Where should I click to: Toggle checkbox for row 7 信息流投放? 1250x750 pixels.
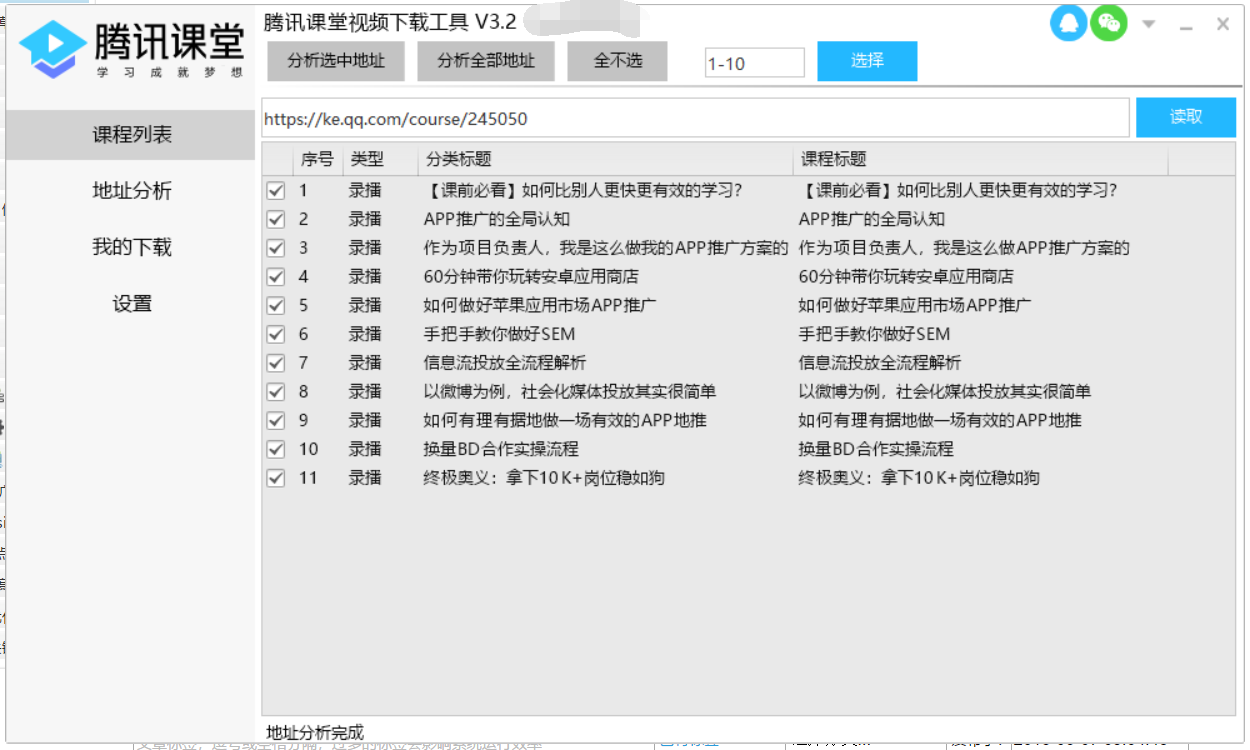click(x=276, y=363)
